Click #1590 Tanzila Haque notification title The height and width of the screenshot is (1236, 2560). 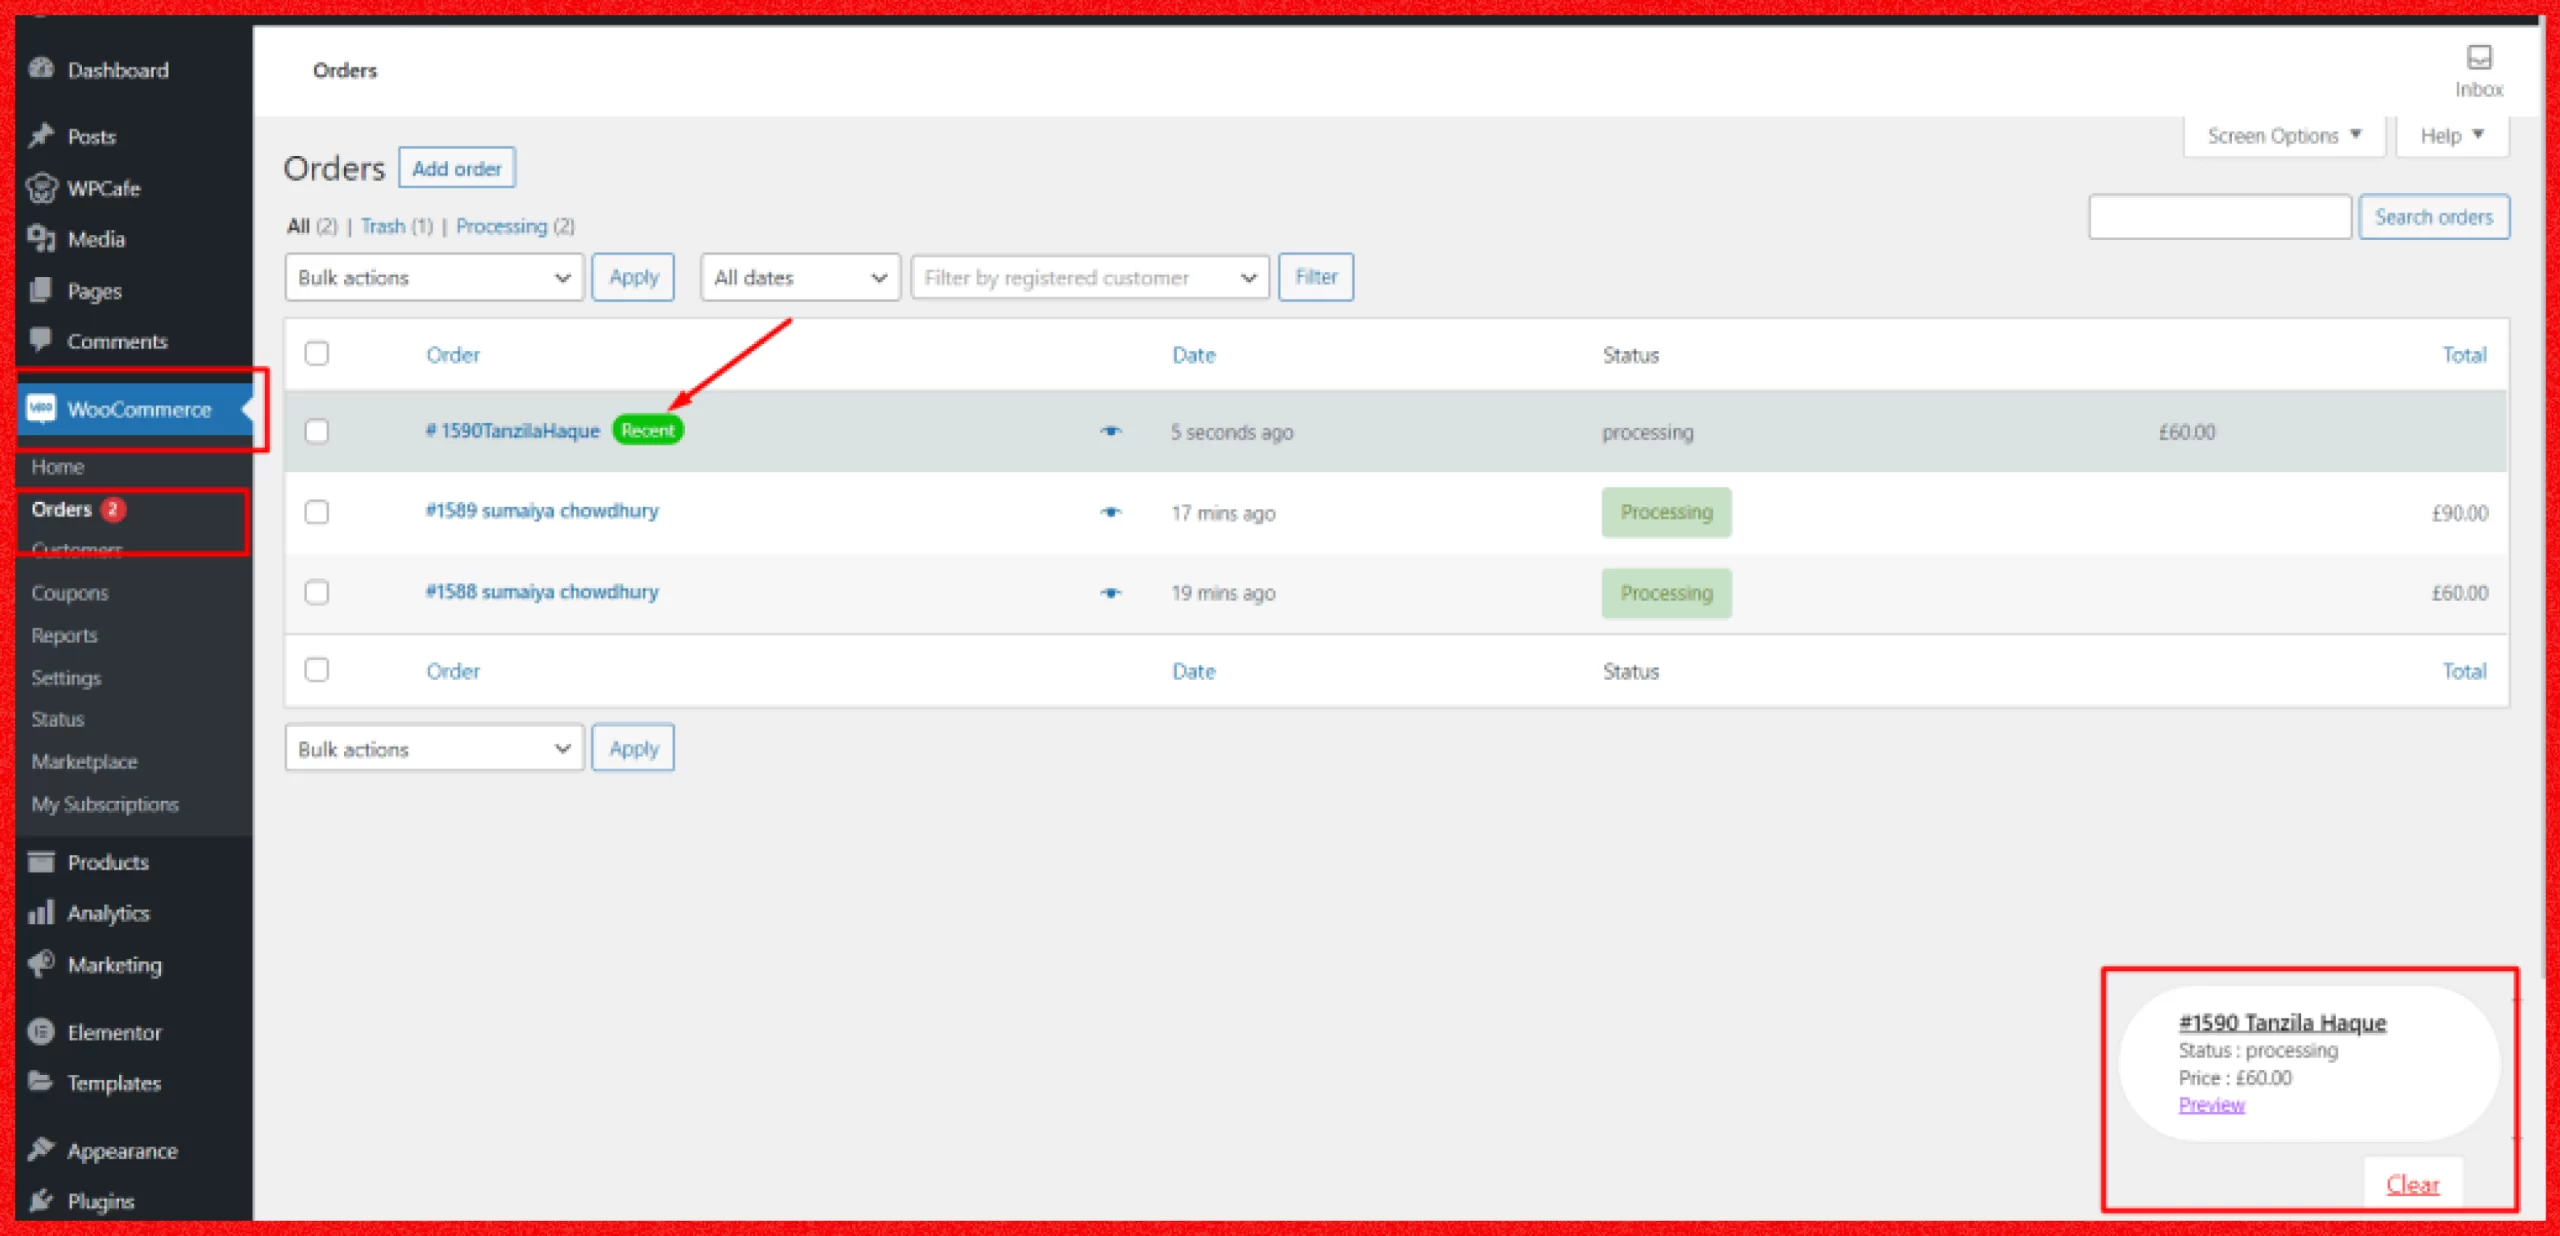2283,1022
